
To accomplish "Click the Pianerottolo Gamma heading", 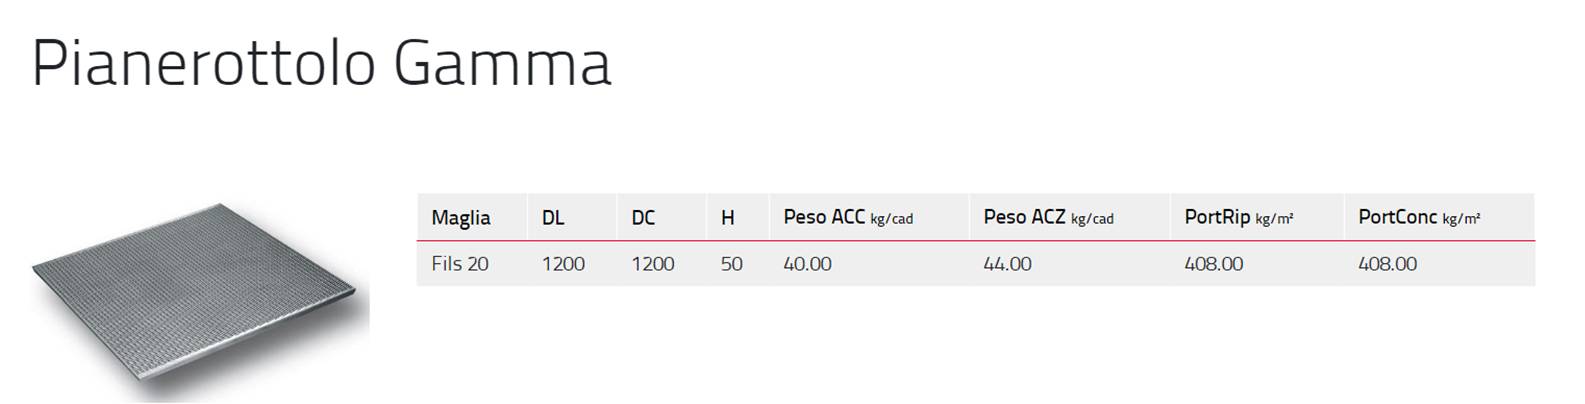I will (321, 64).
